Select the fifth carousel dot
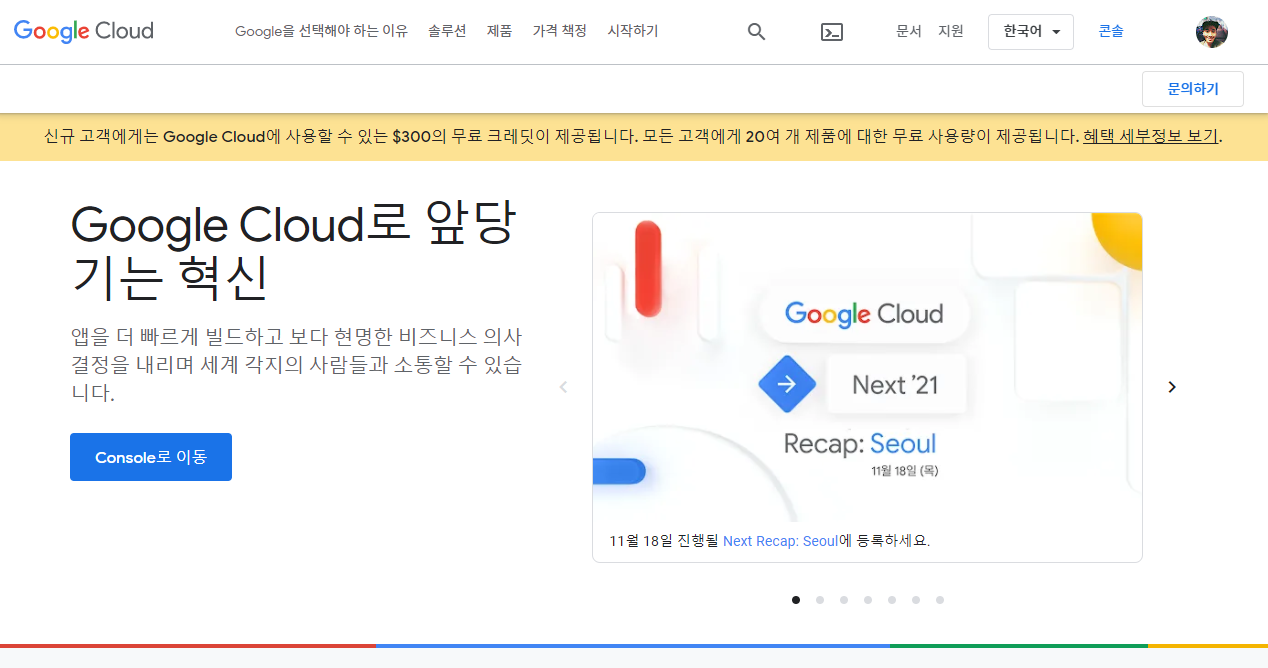This screenshot has width=1268, height=668. pyautogui.click(x=892, y=600)
